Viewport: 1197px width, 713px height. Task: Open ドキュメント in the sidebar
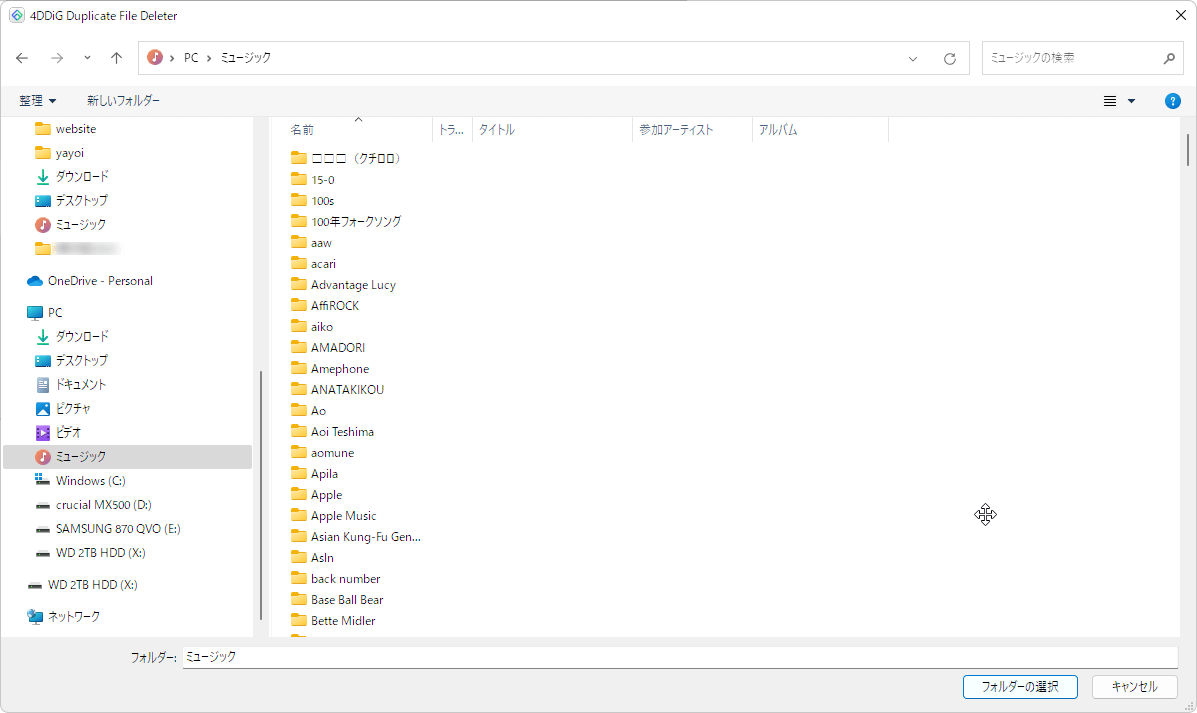(71, 384)
